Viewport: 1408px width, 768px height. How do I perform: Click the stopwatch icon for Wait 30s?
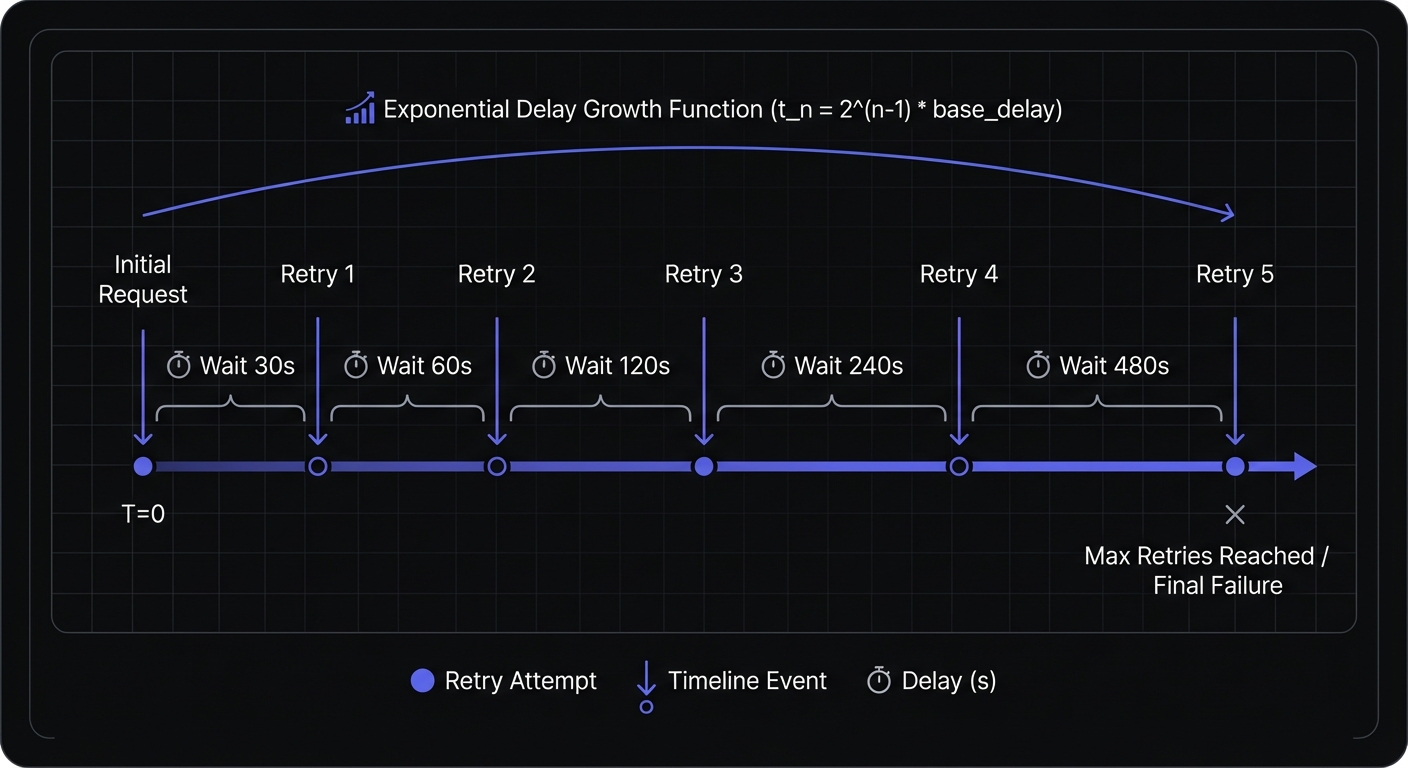pyautogui.click(x=179, y=366)
